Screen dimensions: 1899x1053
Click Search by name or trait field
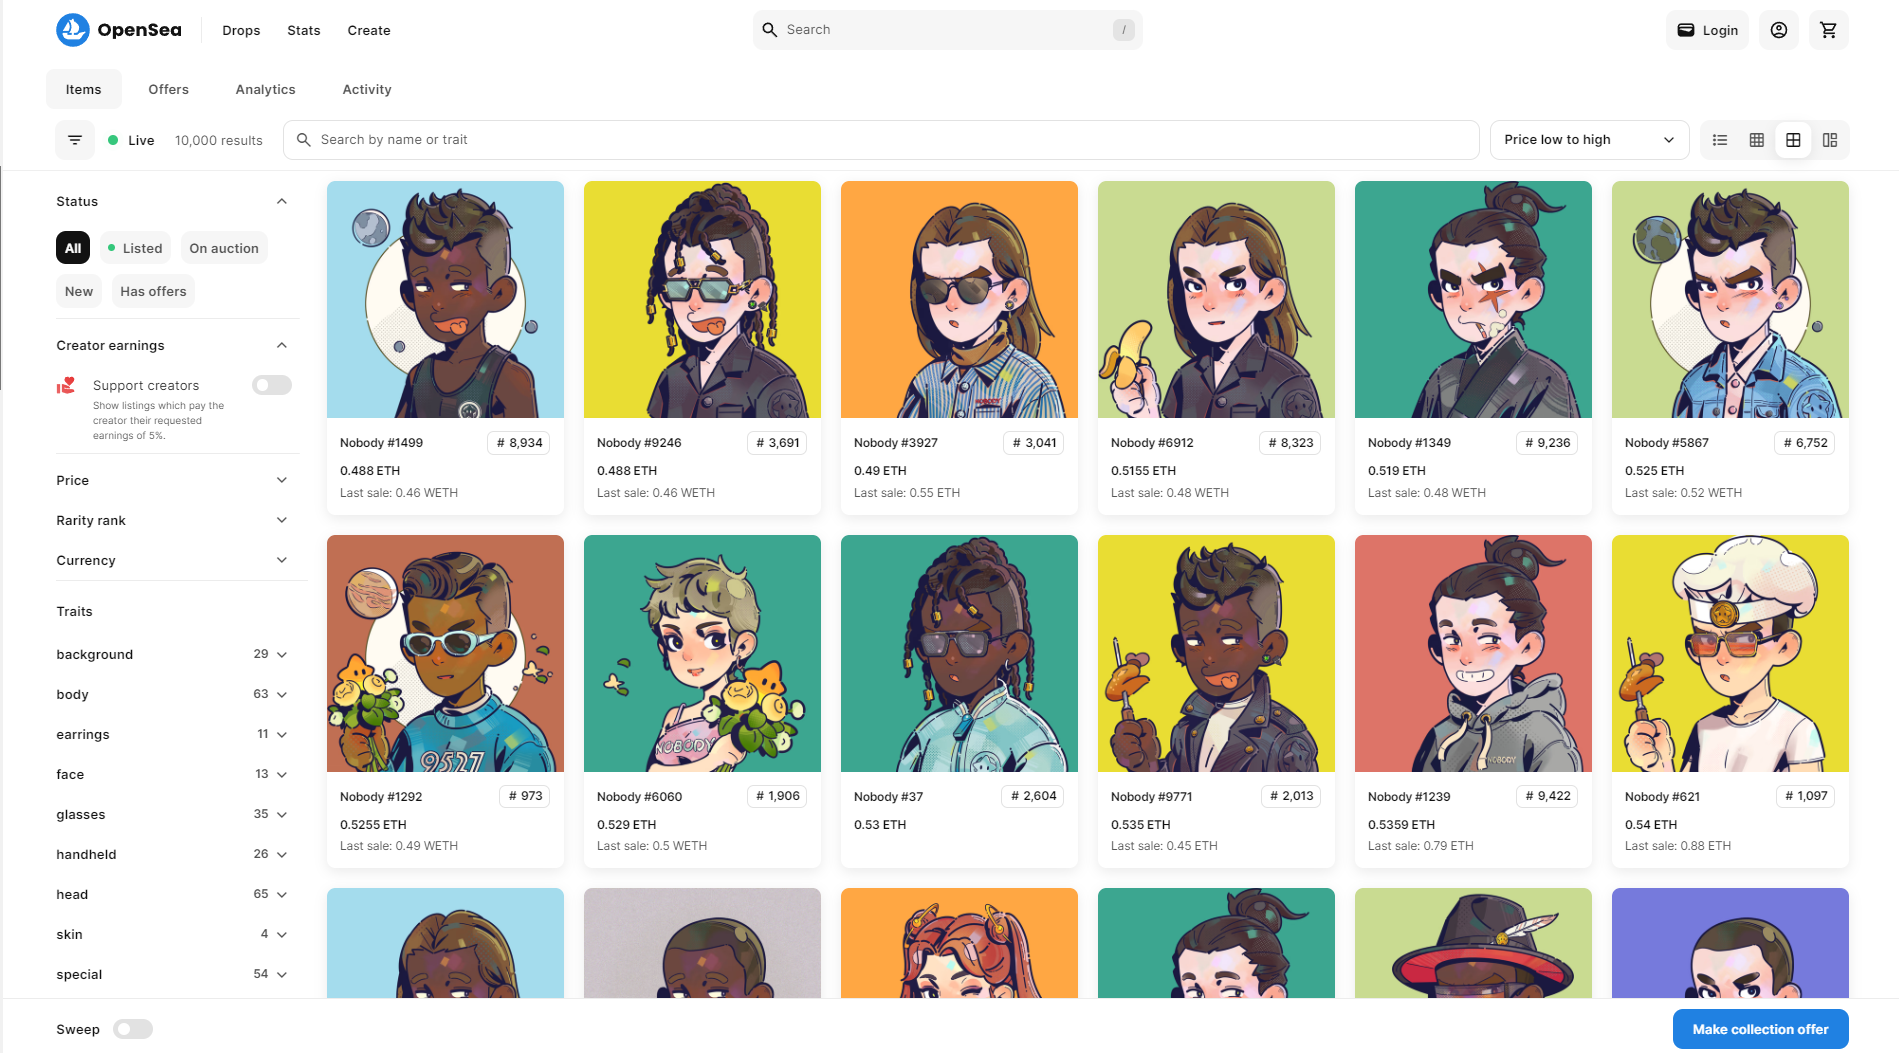[881, 140]
